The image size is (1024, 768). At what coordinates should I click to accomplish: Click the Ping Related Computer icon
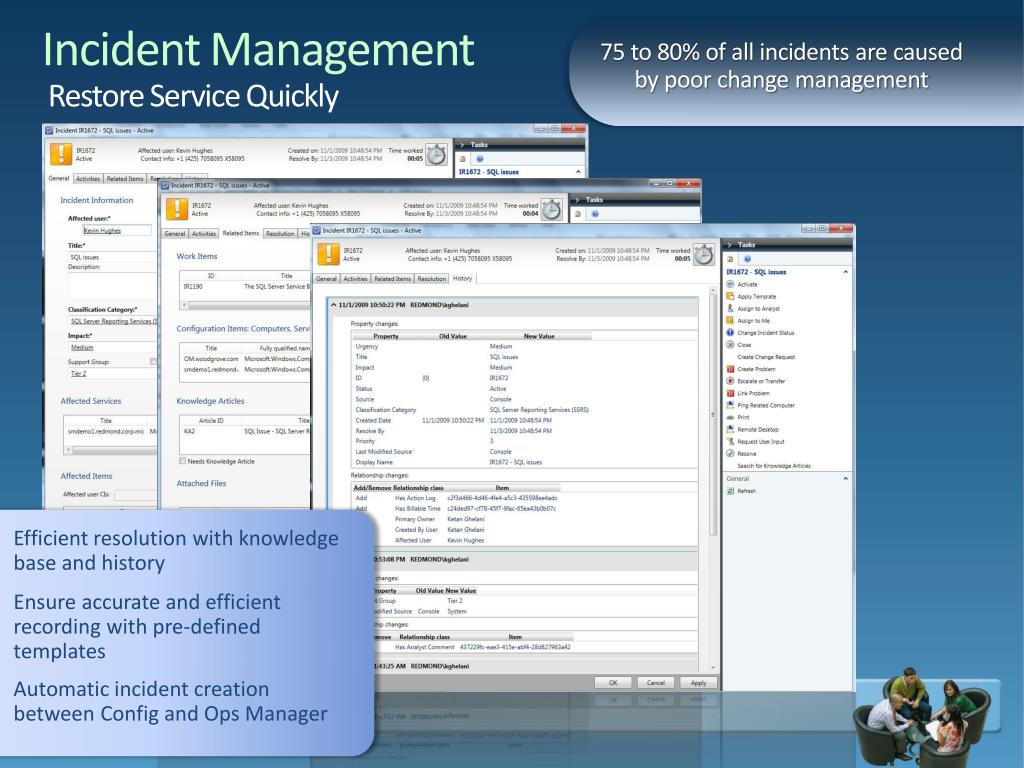point(730,405)
